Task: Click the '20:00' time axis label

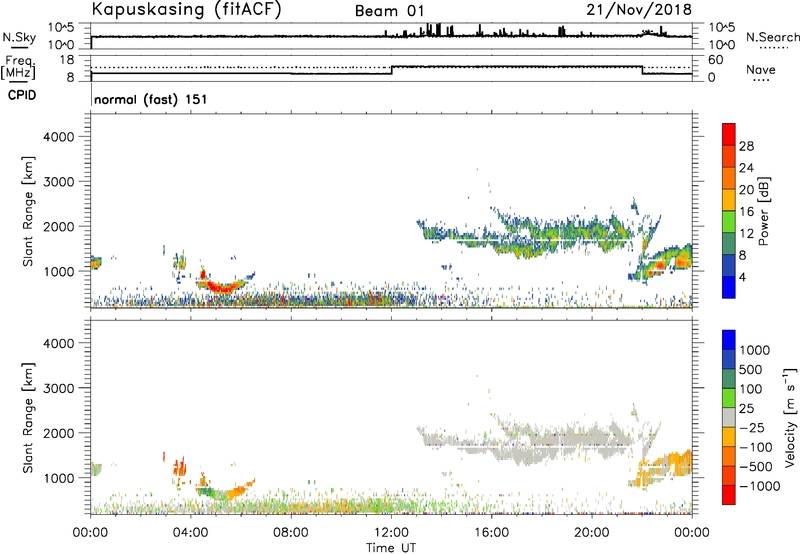Action: click(x=592, y=533)
